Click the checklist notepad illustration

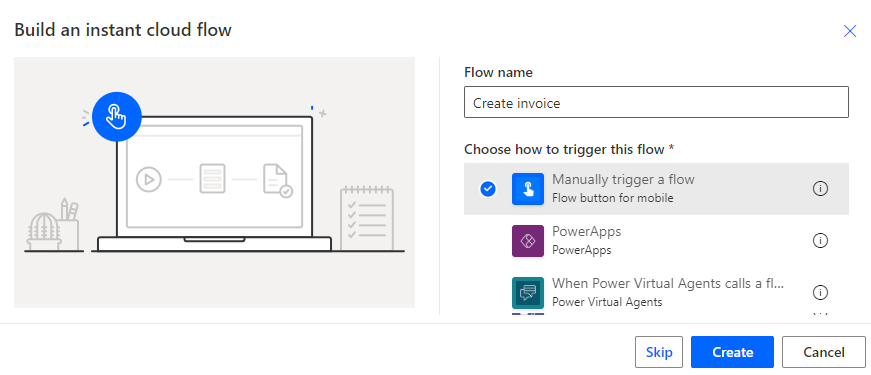click(x=367, y=218)
